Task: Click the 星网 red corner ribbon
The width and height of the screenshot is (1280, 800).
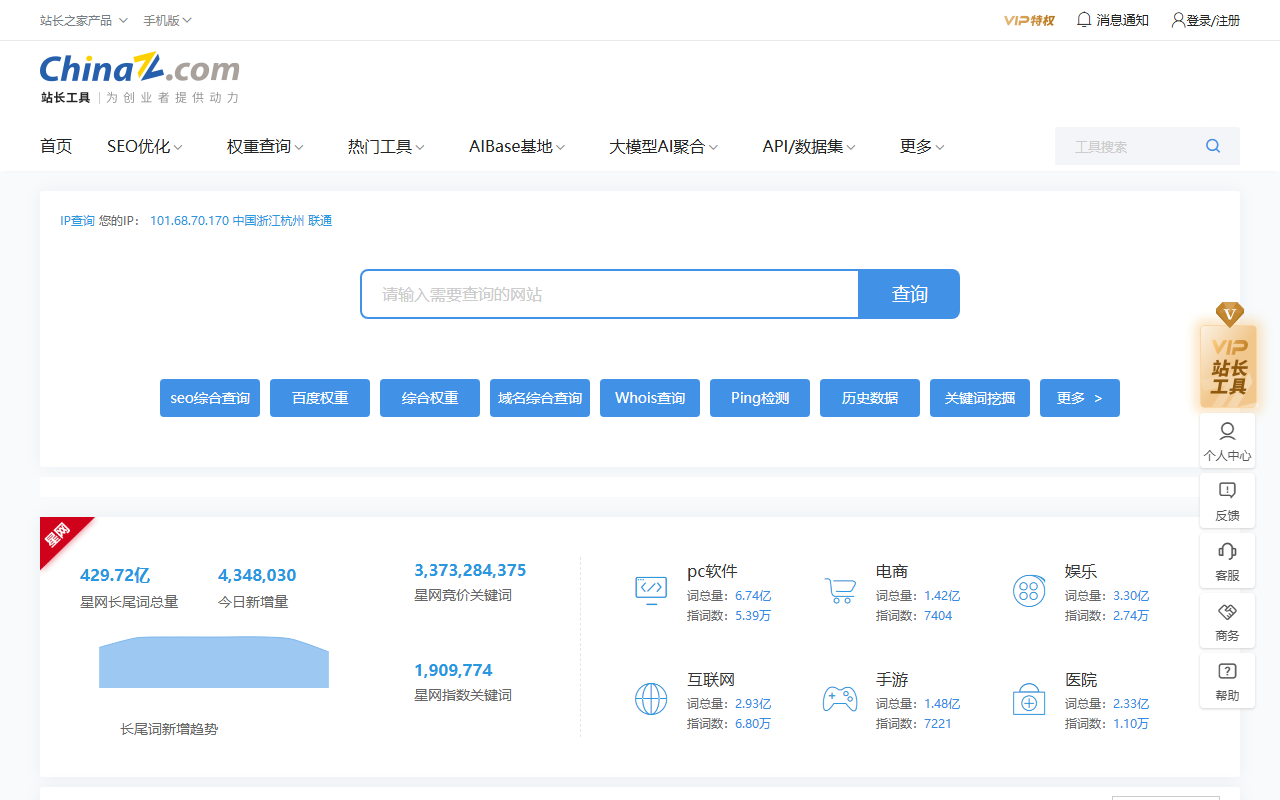Action: click(60, 537)
